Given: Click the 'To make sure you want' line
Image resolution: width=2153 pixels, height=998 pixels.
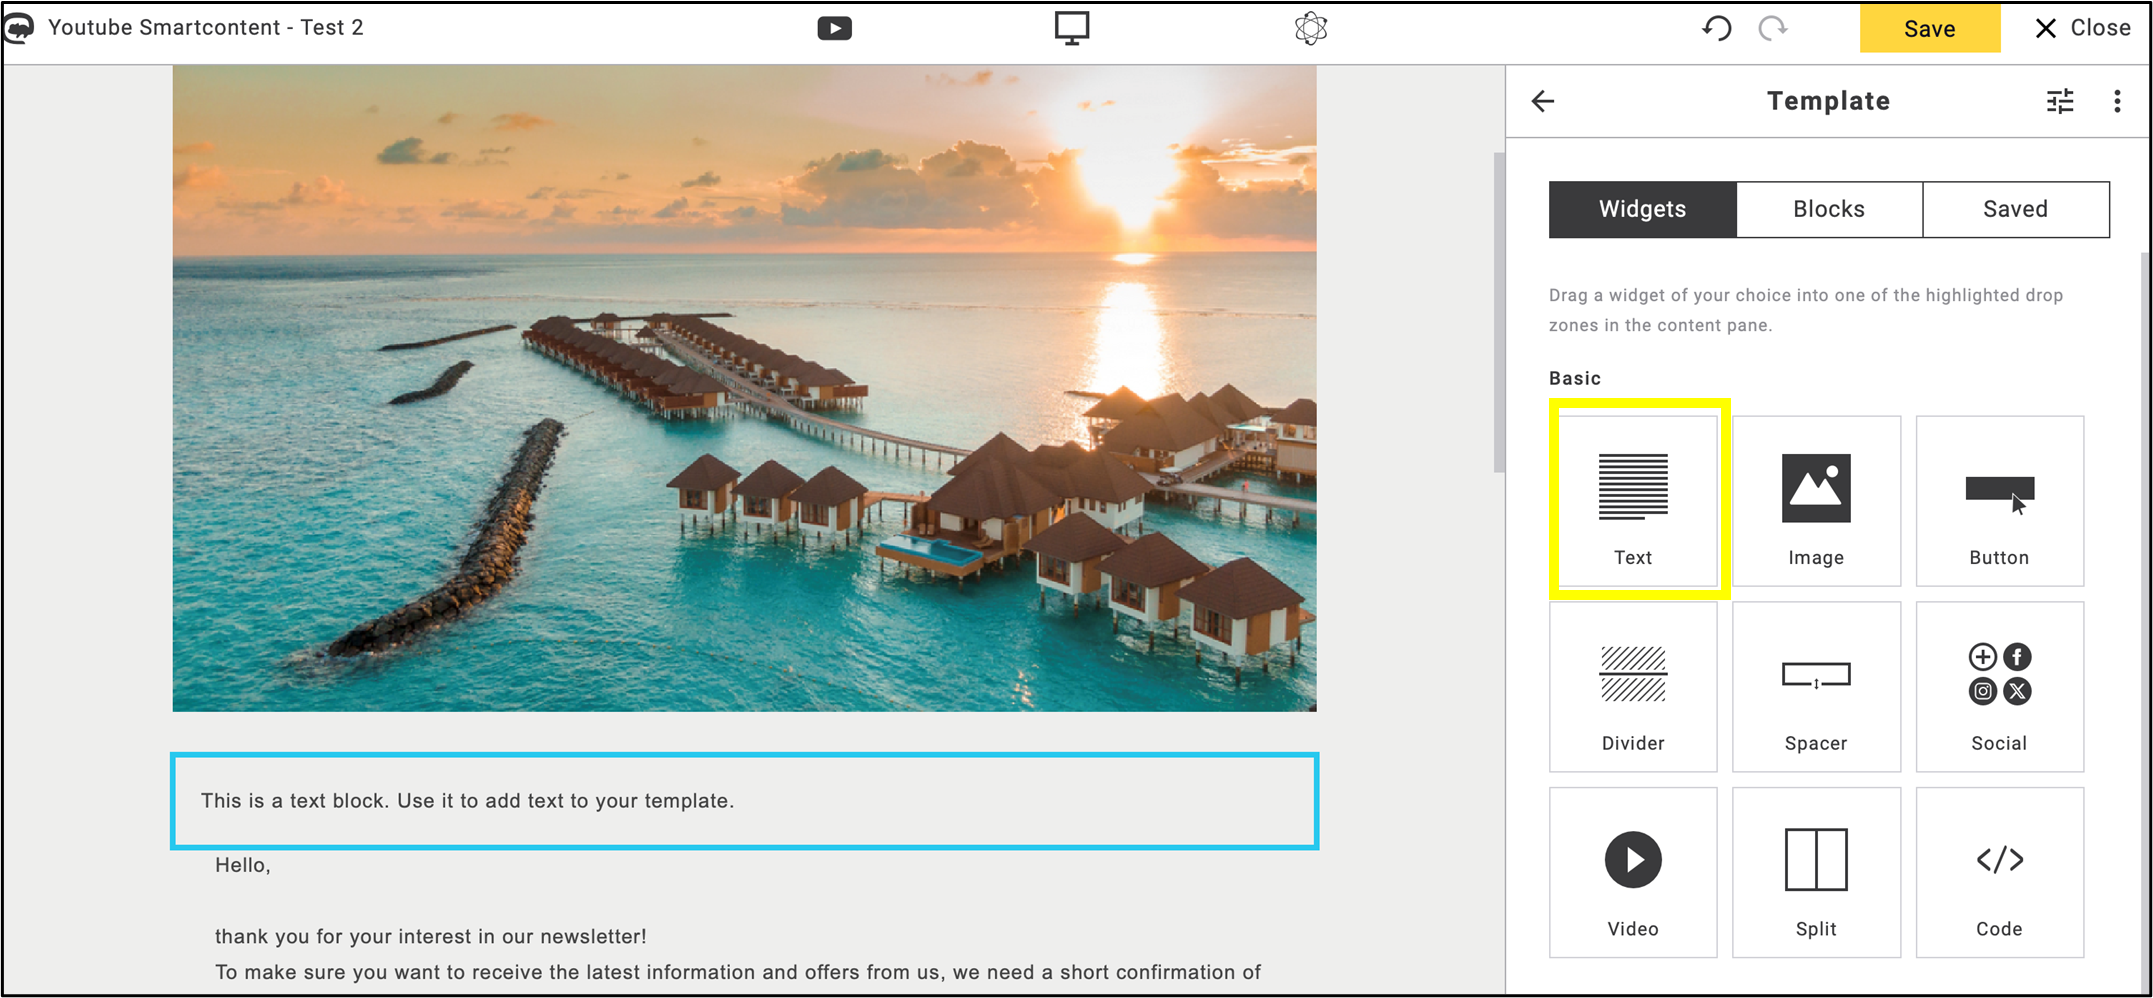Looking at the screenshot, I should (x=738, y=972).
